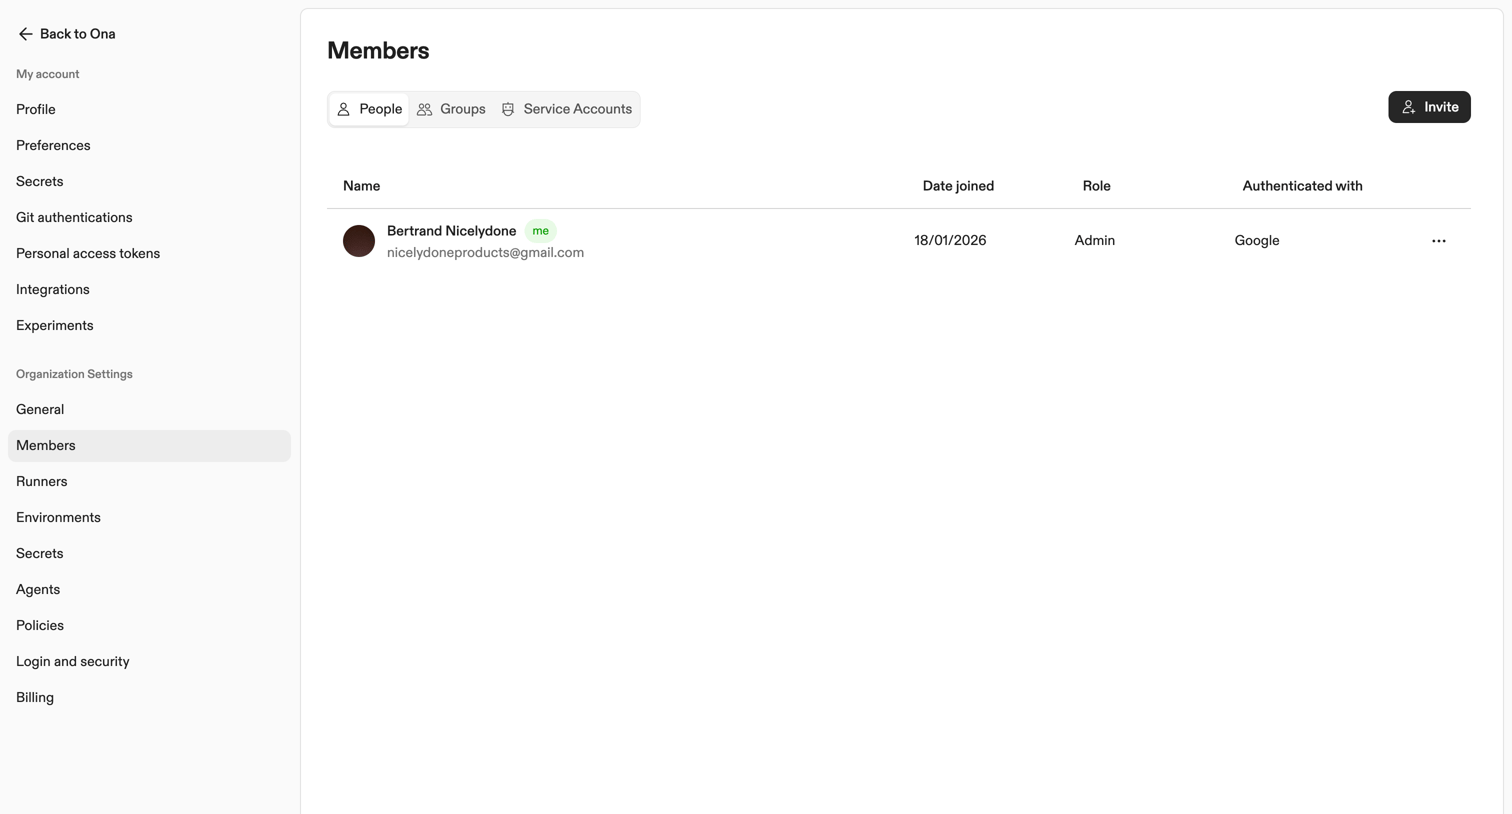Open the three-dots menu for Bertrand Nicelydone
Image resolution: width=1512 pixels, height=814 pixels.
(1439, 241)
